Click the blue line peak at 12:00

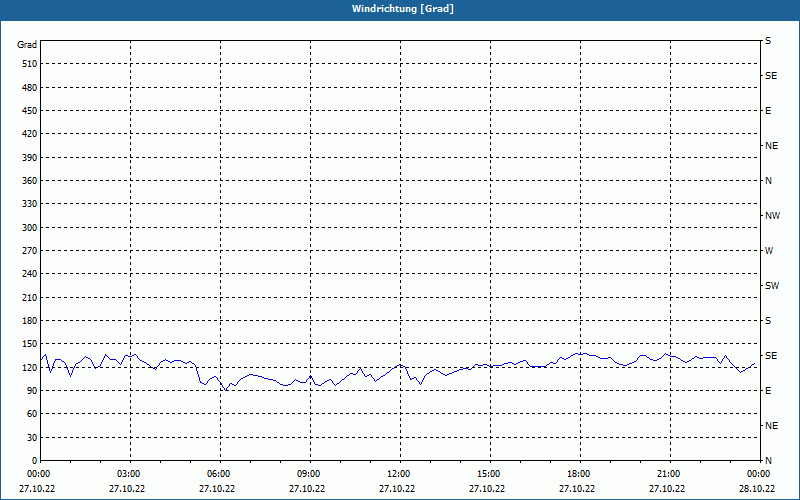click(400, 365)
